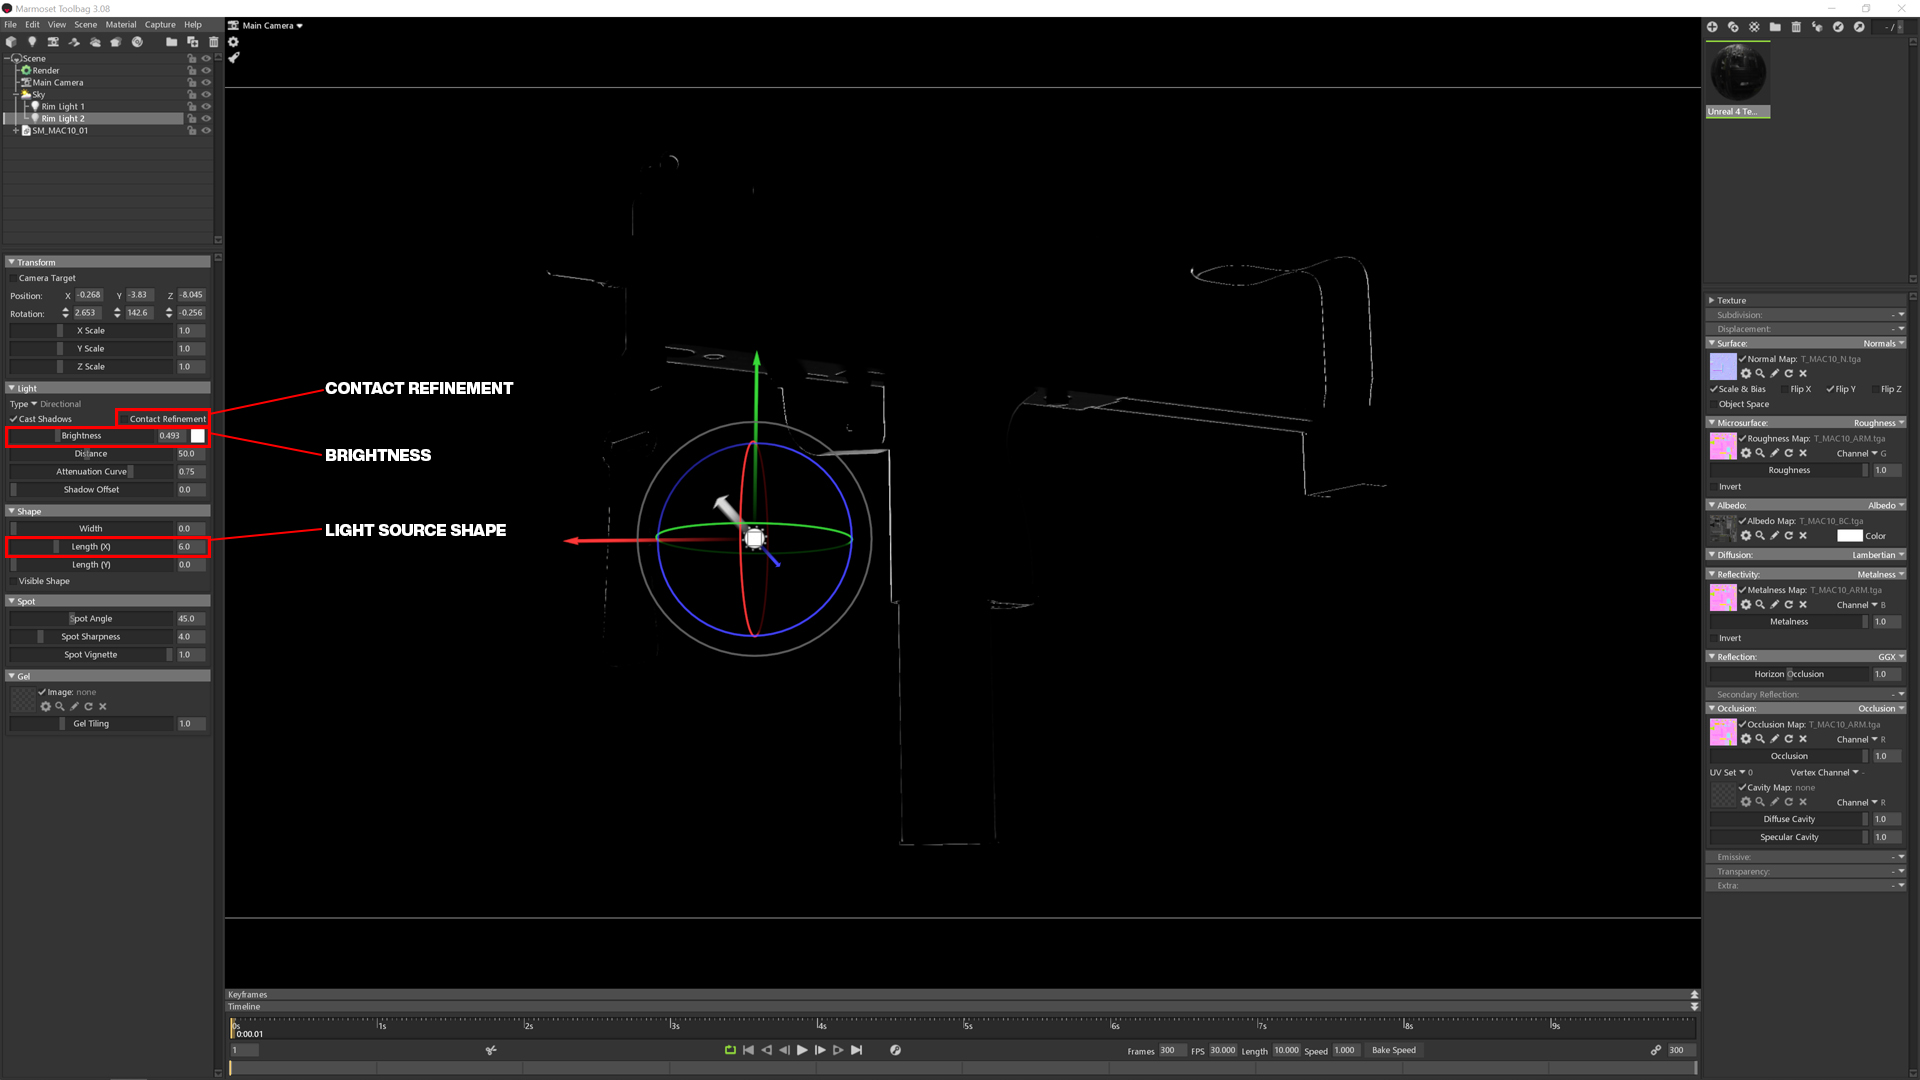Image resolution: width=1920 pixels, height=1080 pixels.
Task: Expand the SM_MAC10_01 tree node
Action: [15, 130]
